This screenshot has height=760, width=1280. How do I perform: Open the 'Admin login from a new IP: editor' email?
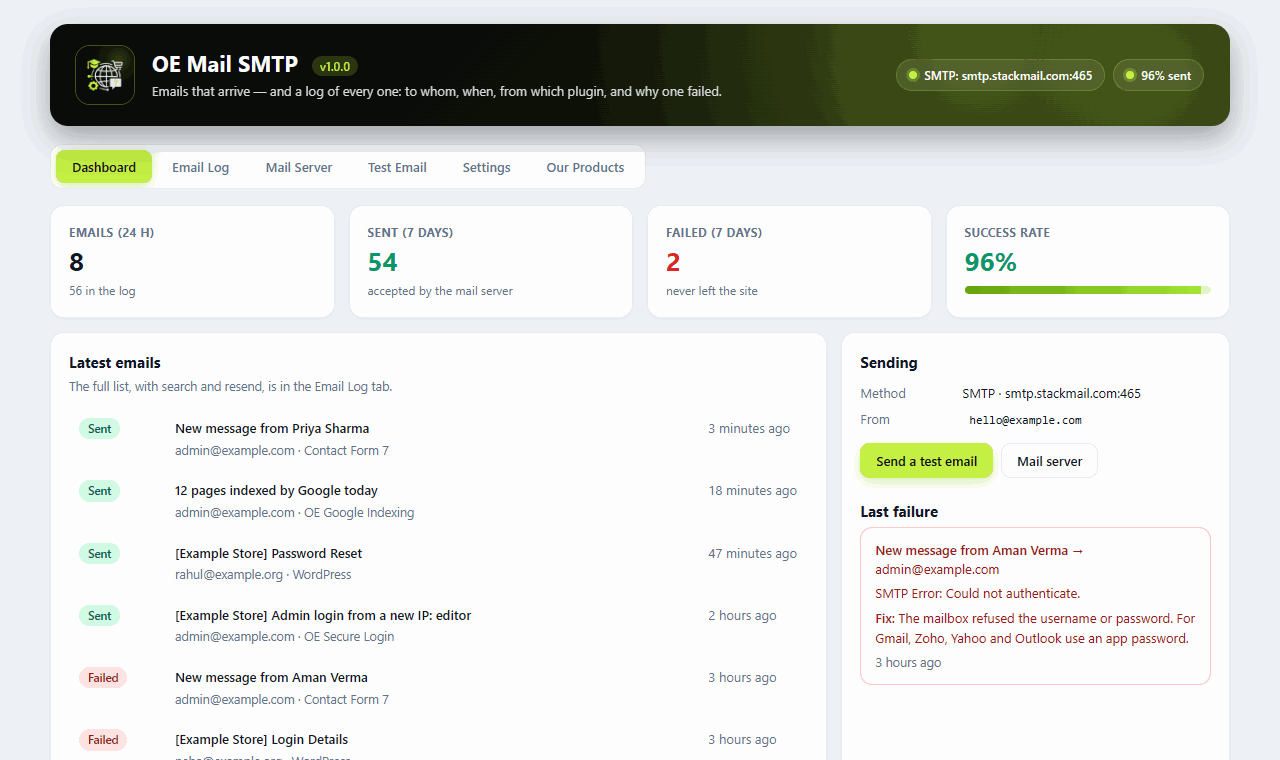coord(323,615)
